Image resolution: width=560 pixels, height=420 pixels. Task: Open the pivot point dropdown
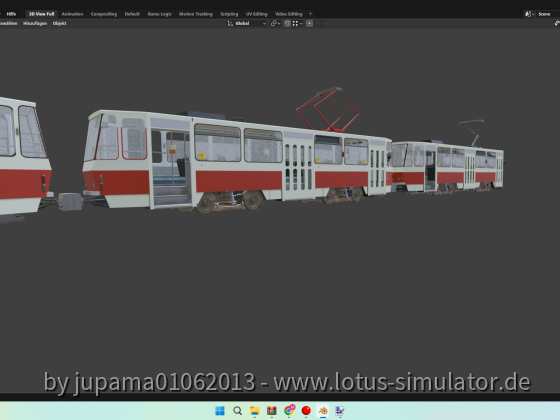(x=275, y=23)
